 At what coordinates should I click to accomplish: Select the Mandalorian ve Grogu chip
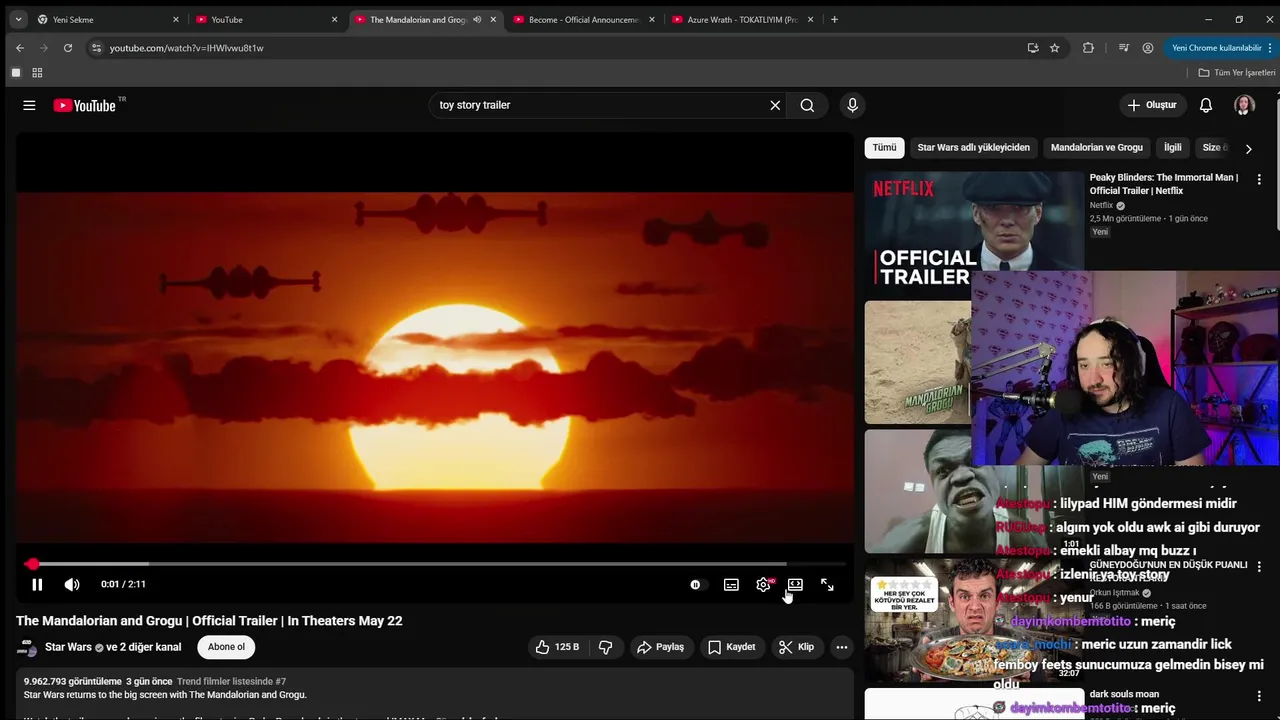pyautogui.click(x=1096, y=148)
